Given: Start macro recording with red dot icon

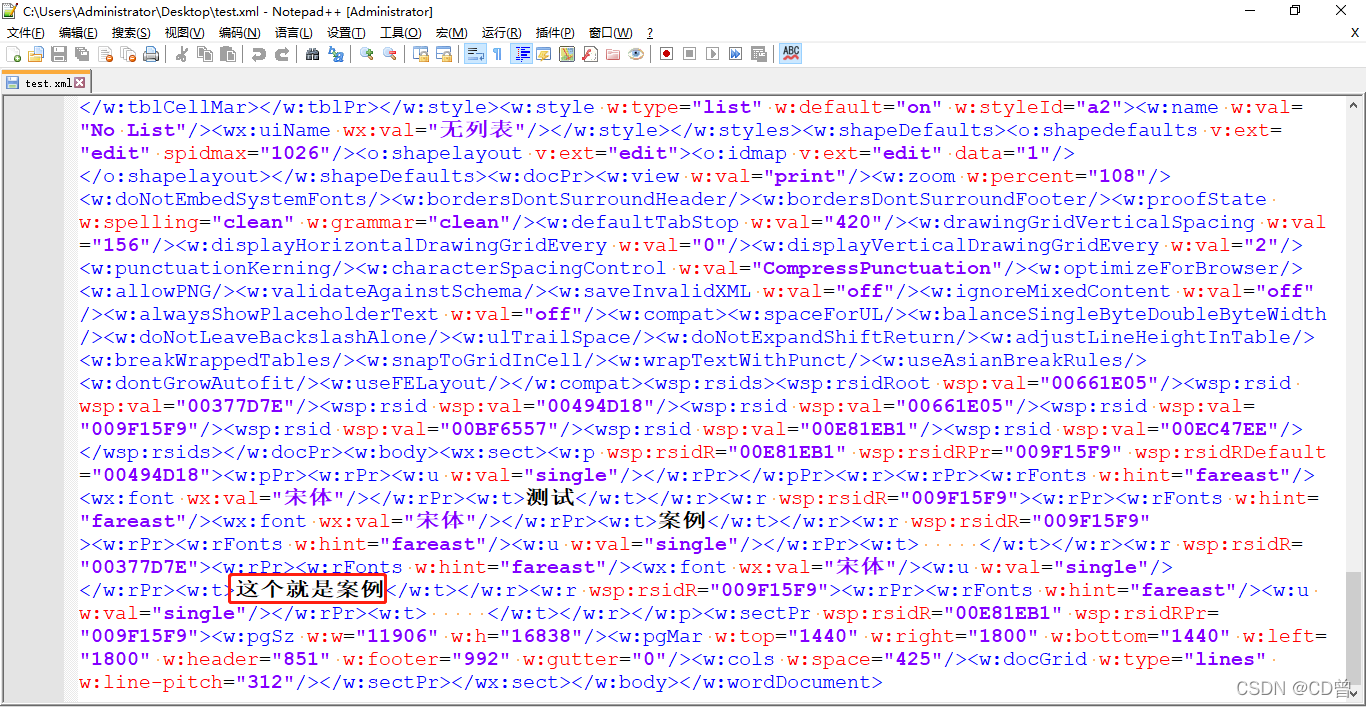Looking at the screenshot, I should pos(666,54).
